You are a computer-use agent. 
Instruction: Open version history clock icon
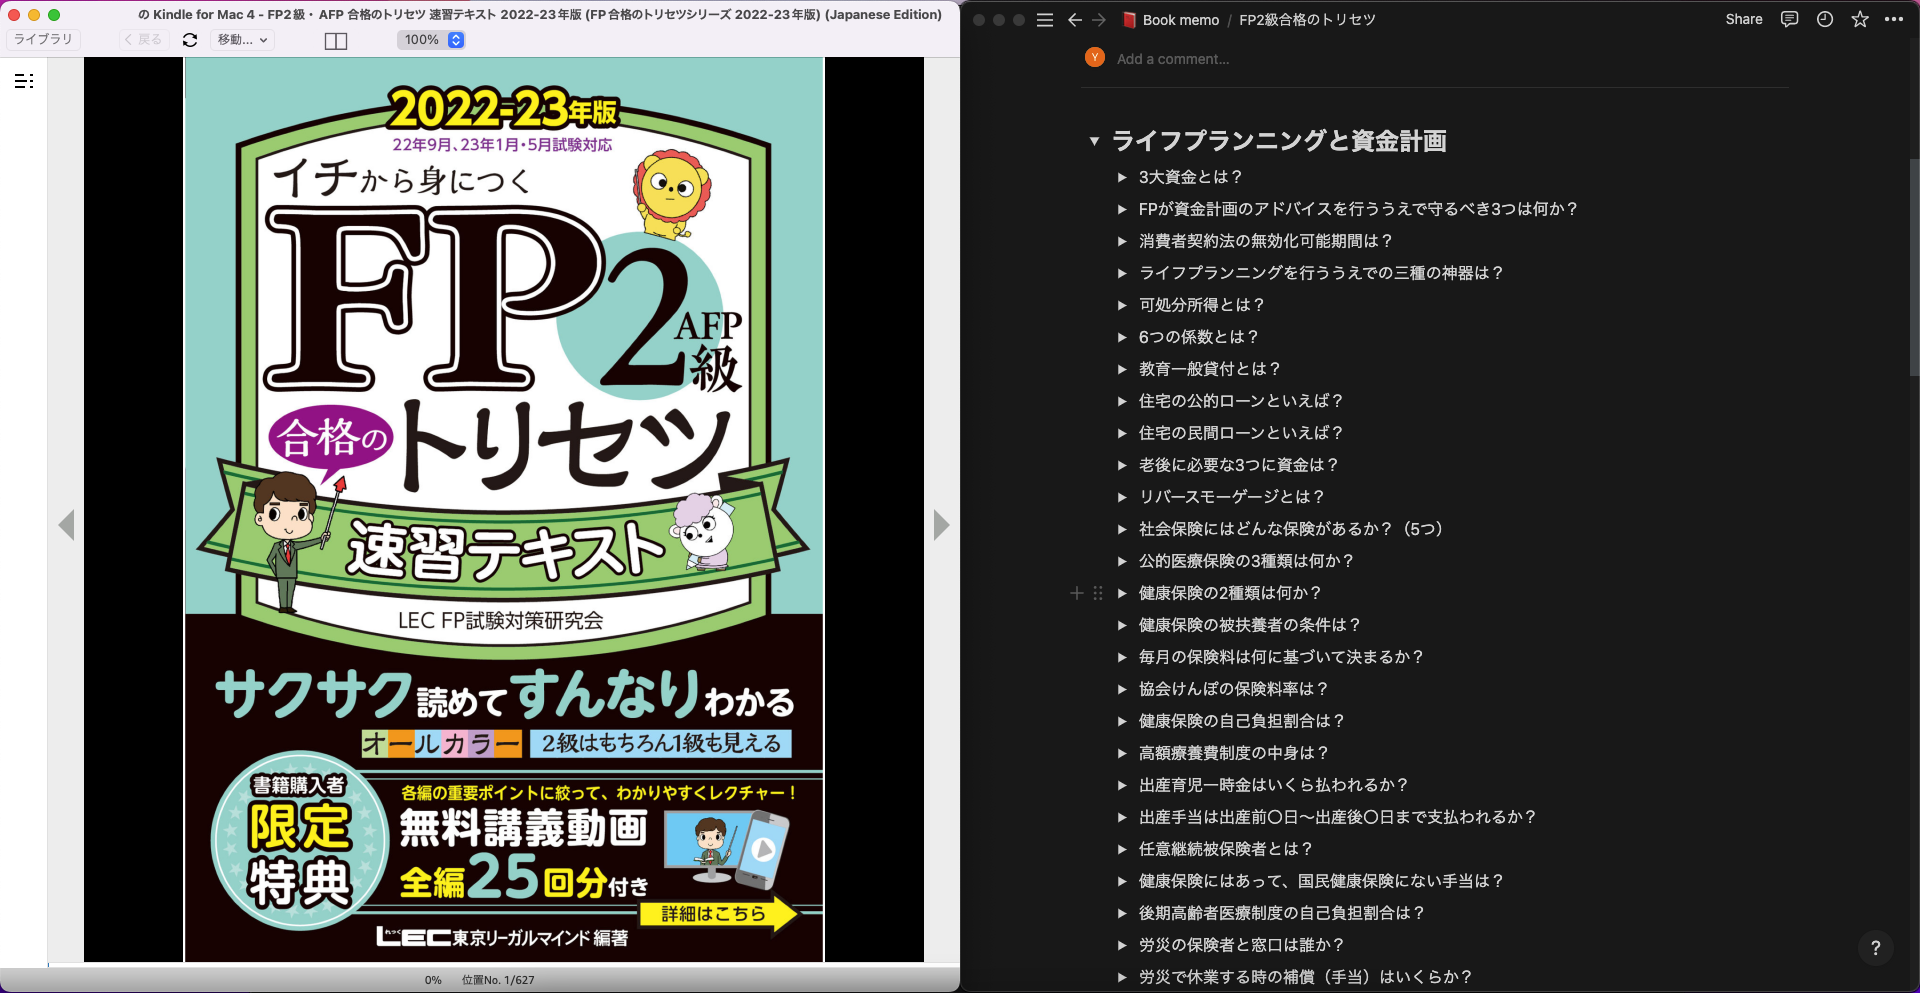(1825, 19)
